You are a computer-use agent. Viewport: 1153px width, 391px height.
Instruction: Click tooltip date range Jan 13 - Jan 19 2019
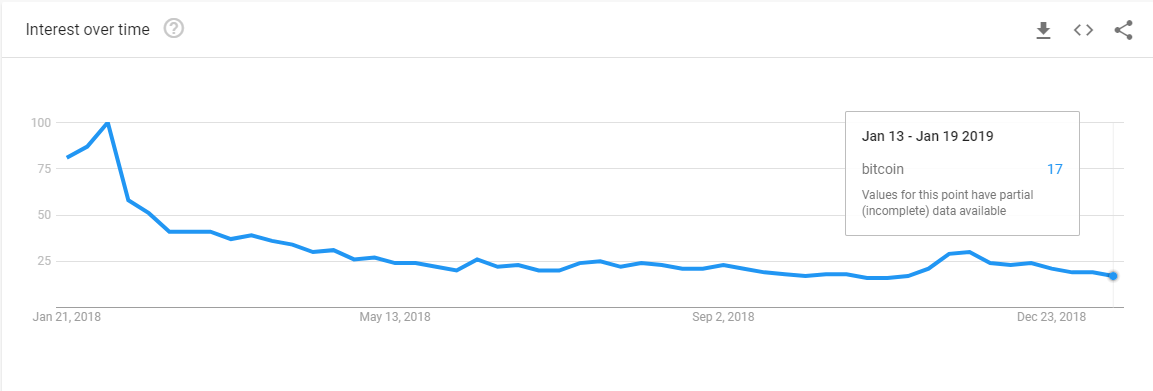point(927,136)
